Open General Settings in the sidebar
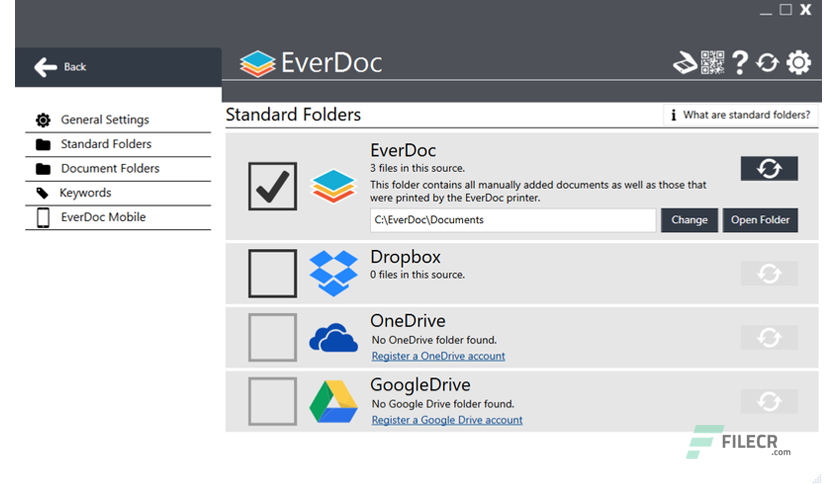Viewport: 836px width, 484px height. (104, 120)
